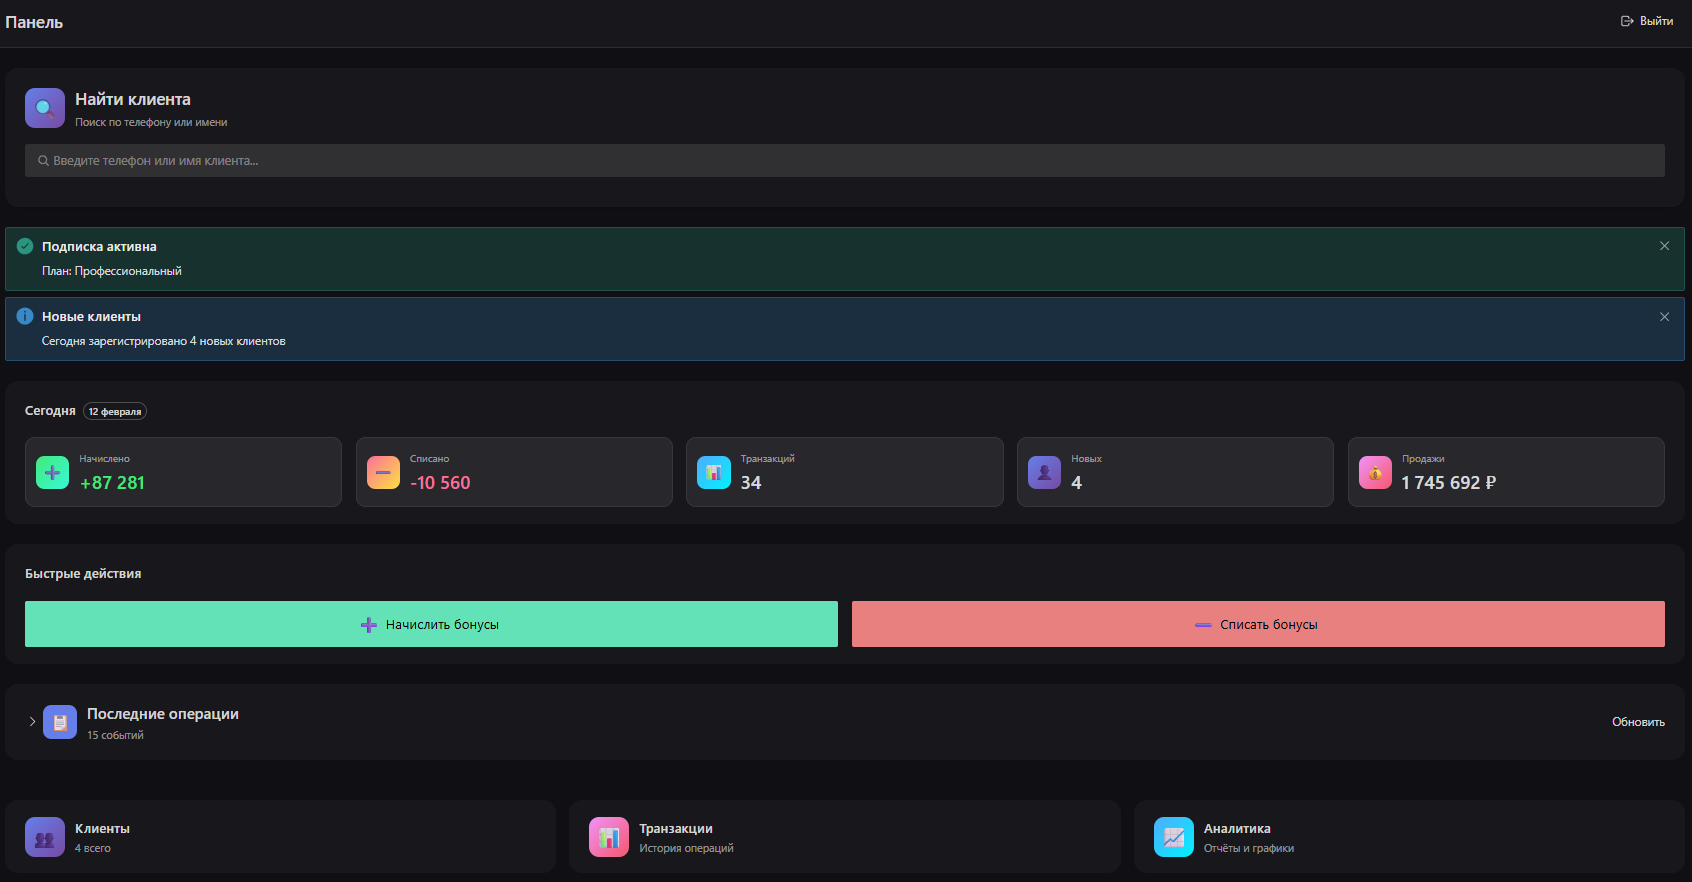Image resolution: width=1692 pixels, height=882 pixels.
Task: Click the green plus Начислено icon
Action: point(53,472)
